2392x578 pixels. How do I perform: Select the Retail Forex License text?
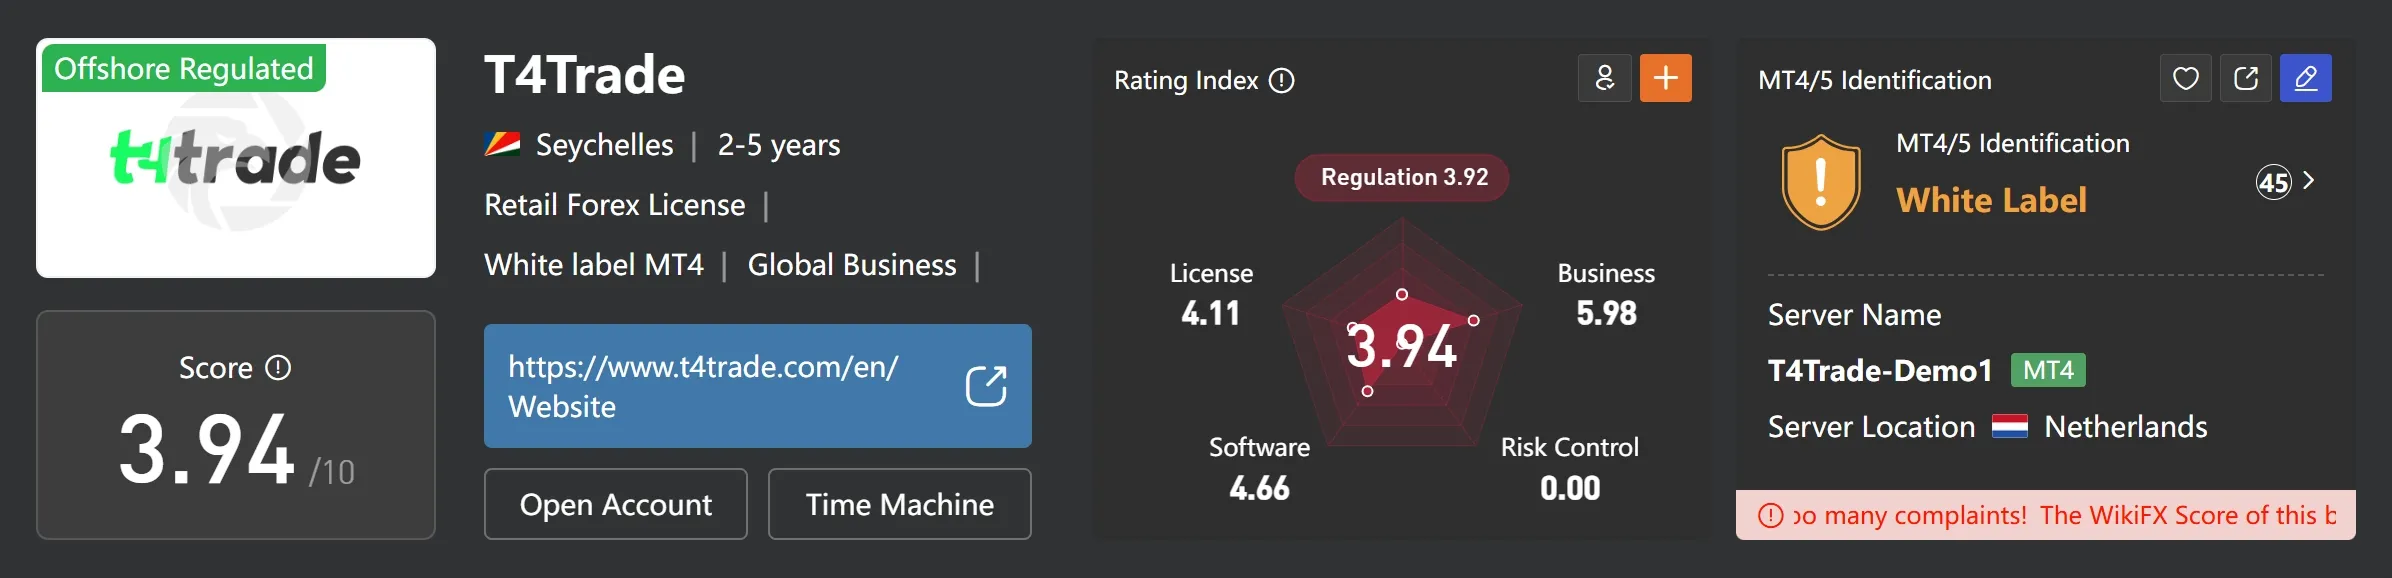click(615, 205)
